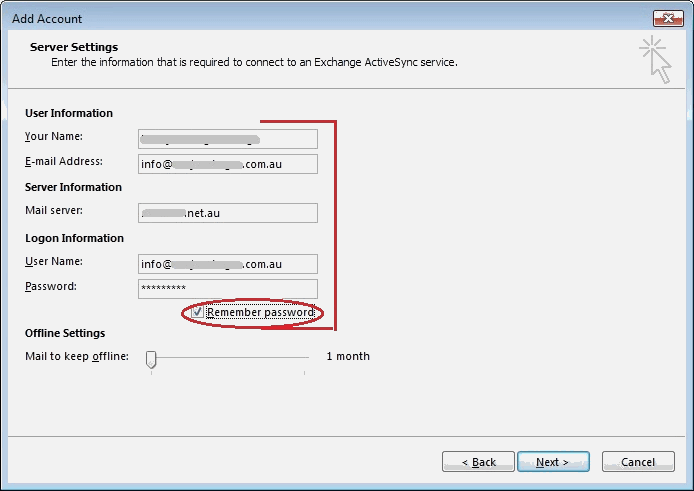
Task: Click the 'Password:' field label
Action: point(50,286)
